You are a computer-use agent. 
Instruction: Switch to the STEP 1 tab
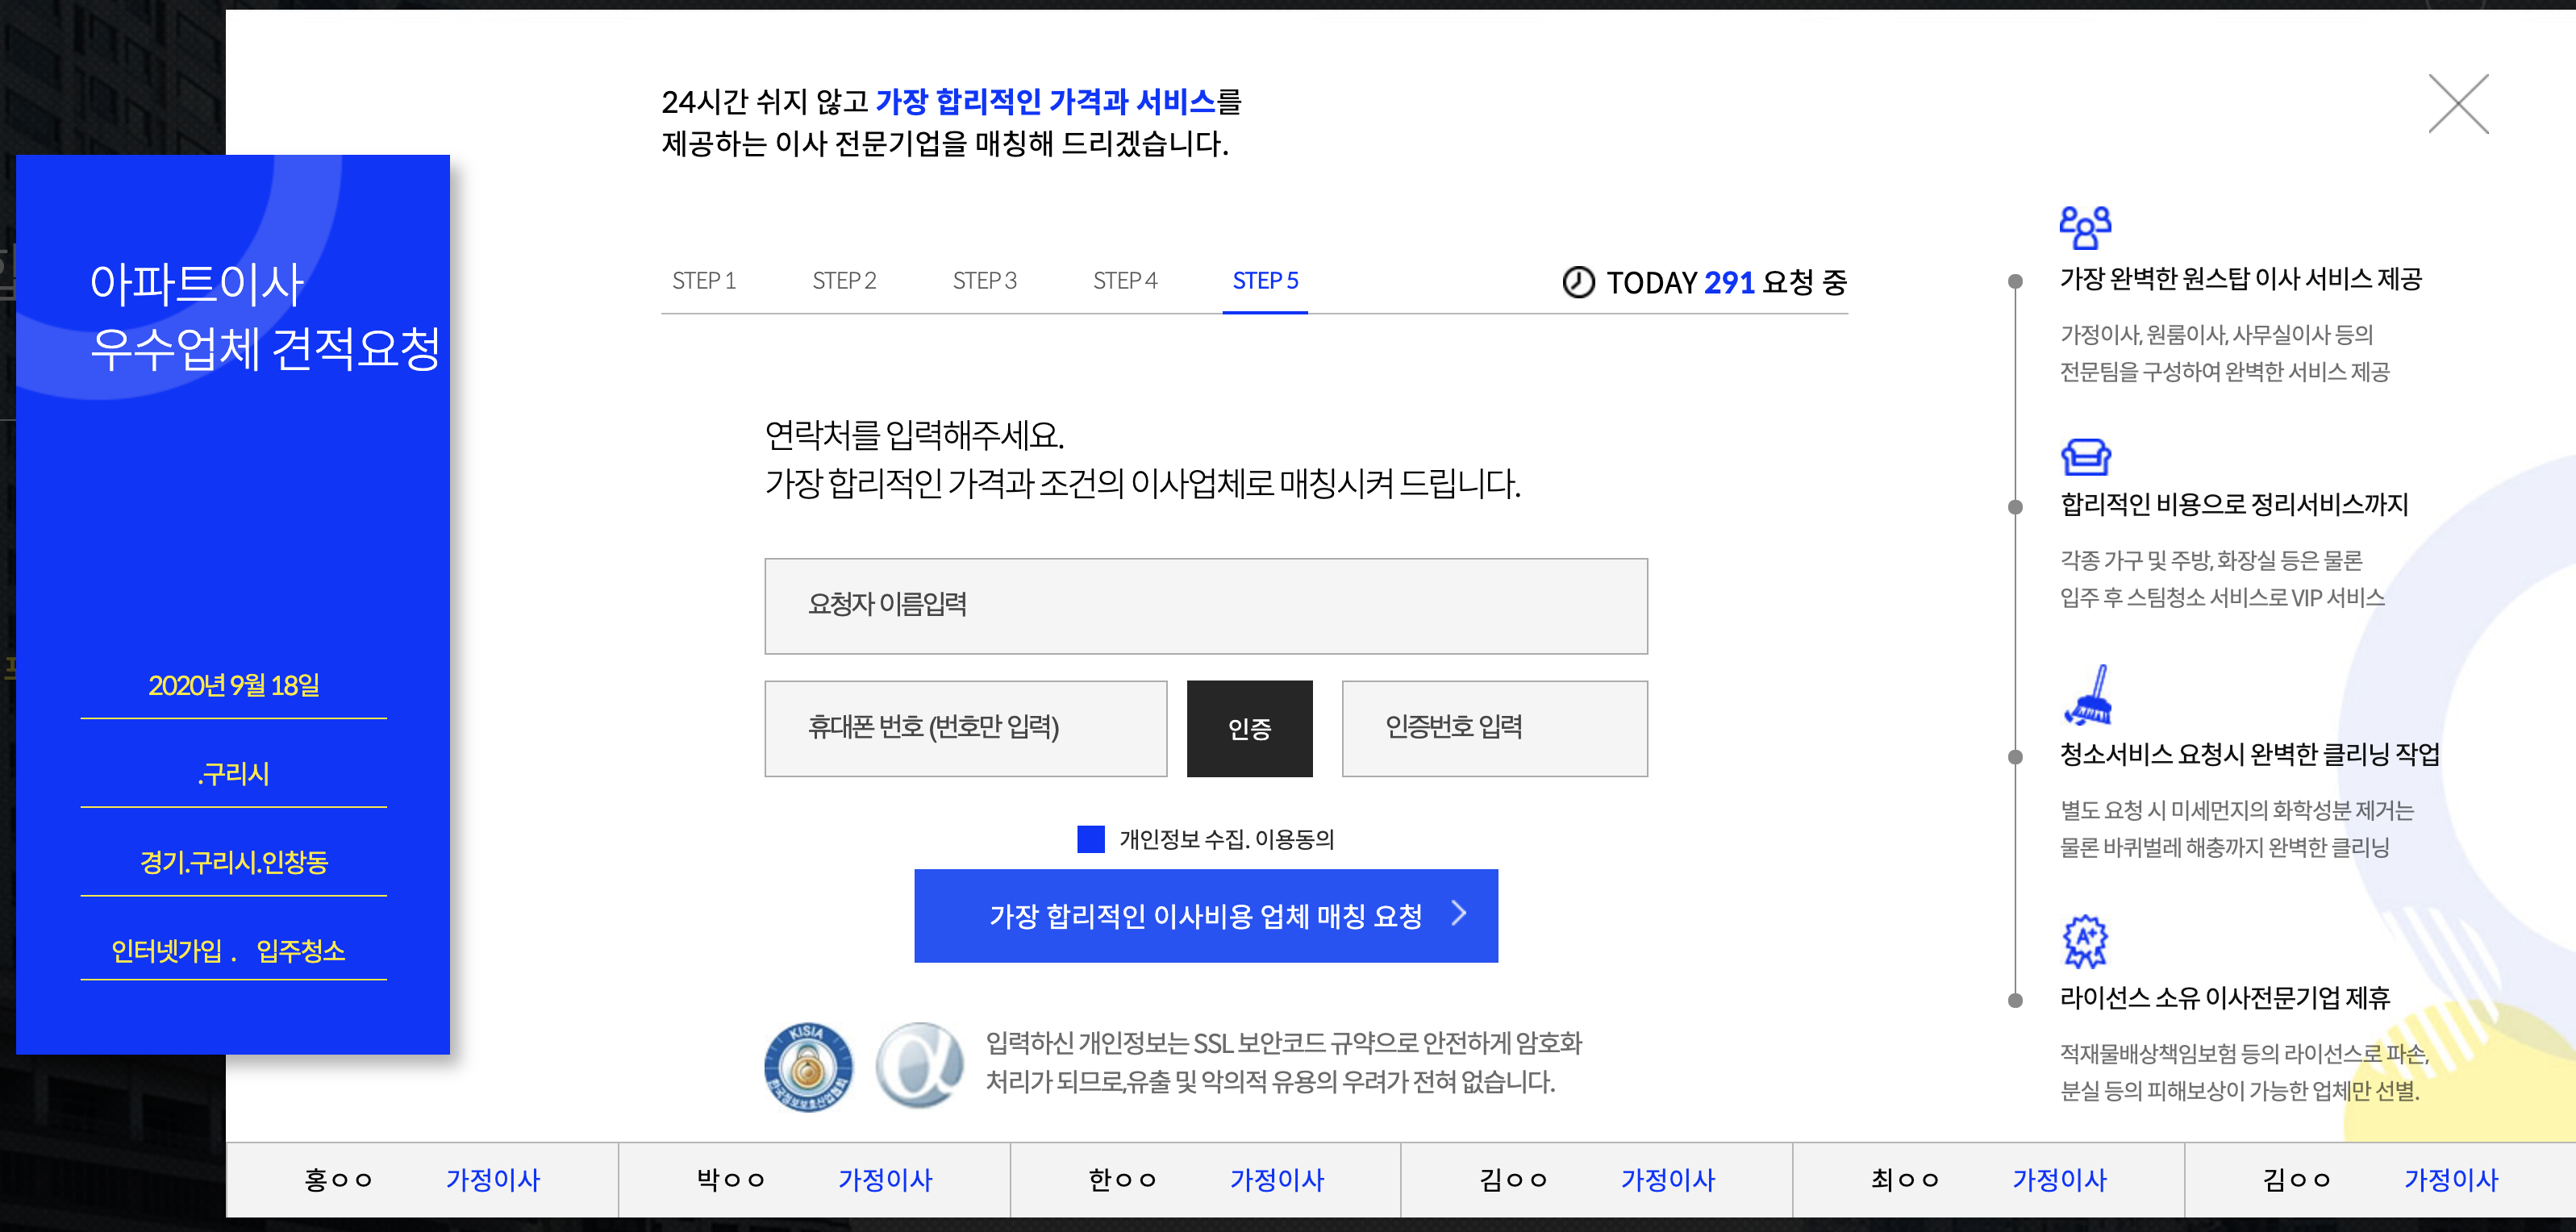703,281
